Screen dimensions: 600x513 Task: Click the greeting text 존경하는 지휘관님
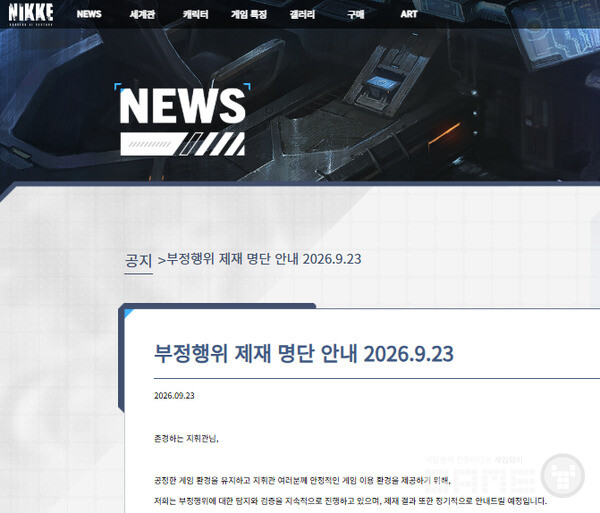tap(186, 438)
